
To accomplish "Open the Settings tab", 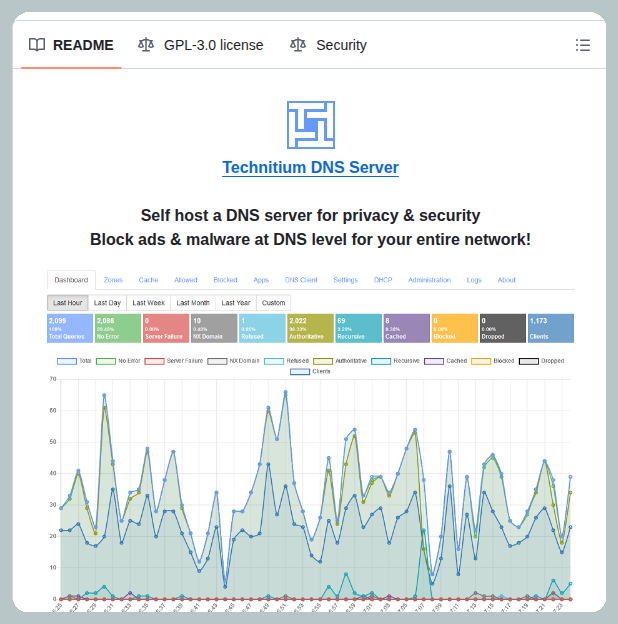I will coord(345,280).
